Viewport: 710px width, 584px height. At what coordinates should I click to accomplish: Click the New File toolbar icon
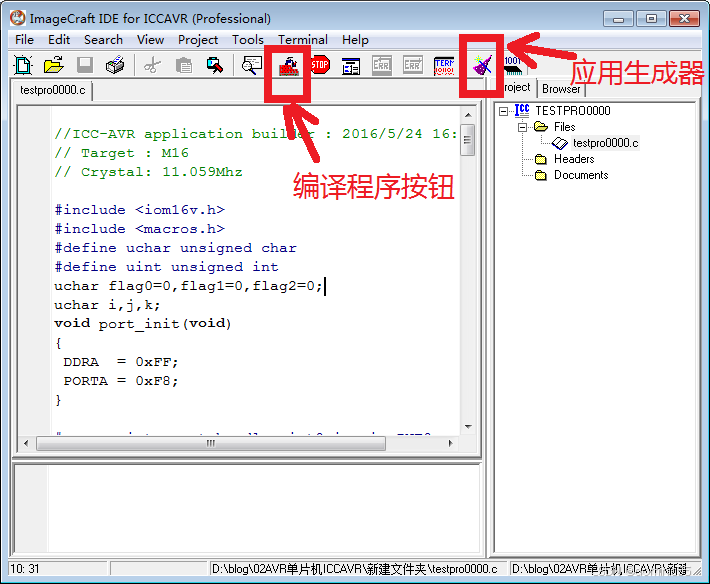pos(23,66)
